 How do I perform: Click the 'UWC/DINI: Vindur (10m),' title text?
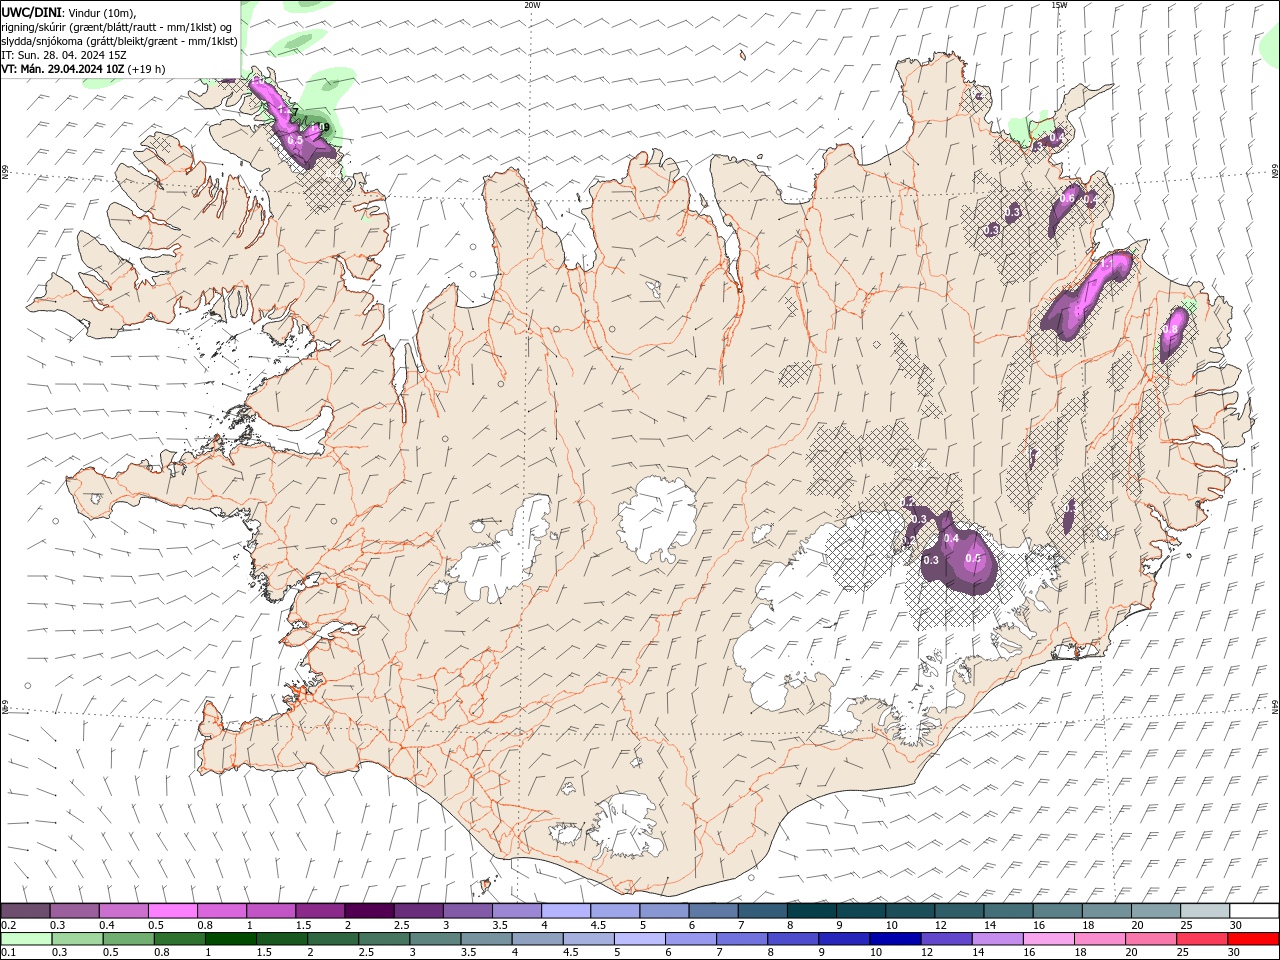point(68,12)
